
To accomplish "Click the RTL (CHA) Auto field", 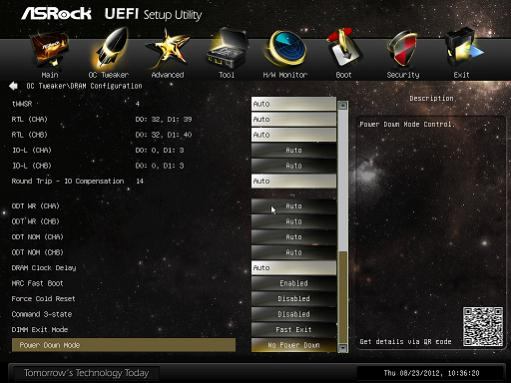I will pyautogui.click(x=294, y=119).
